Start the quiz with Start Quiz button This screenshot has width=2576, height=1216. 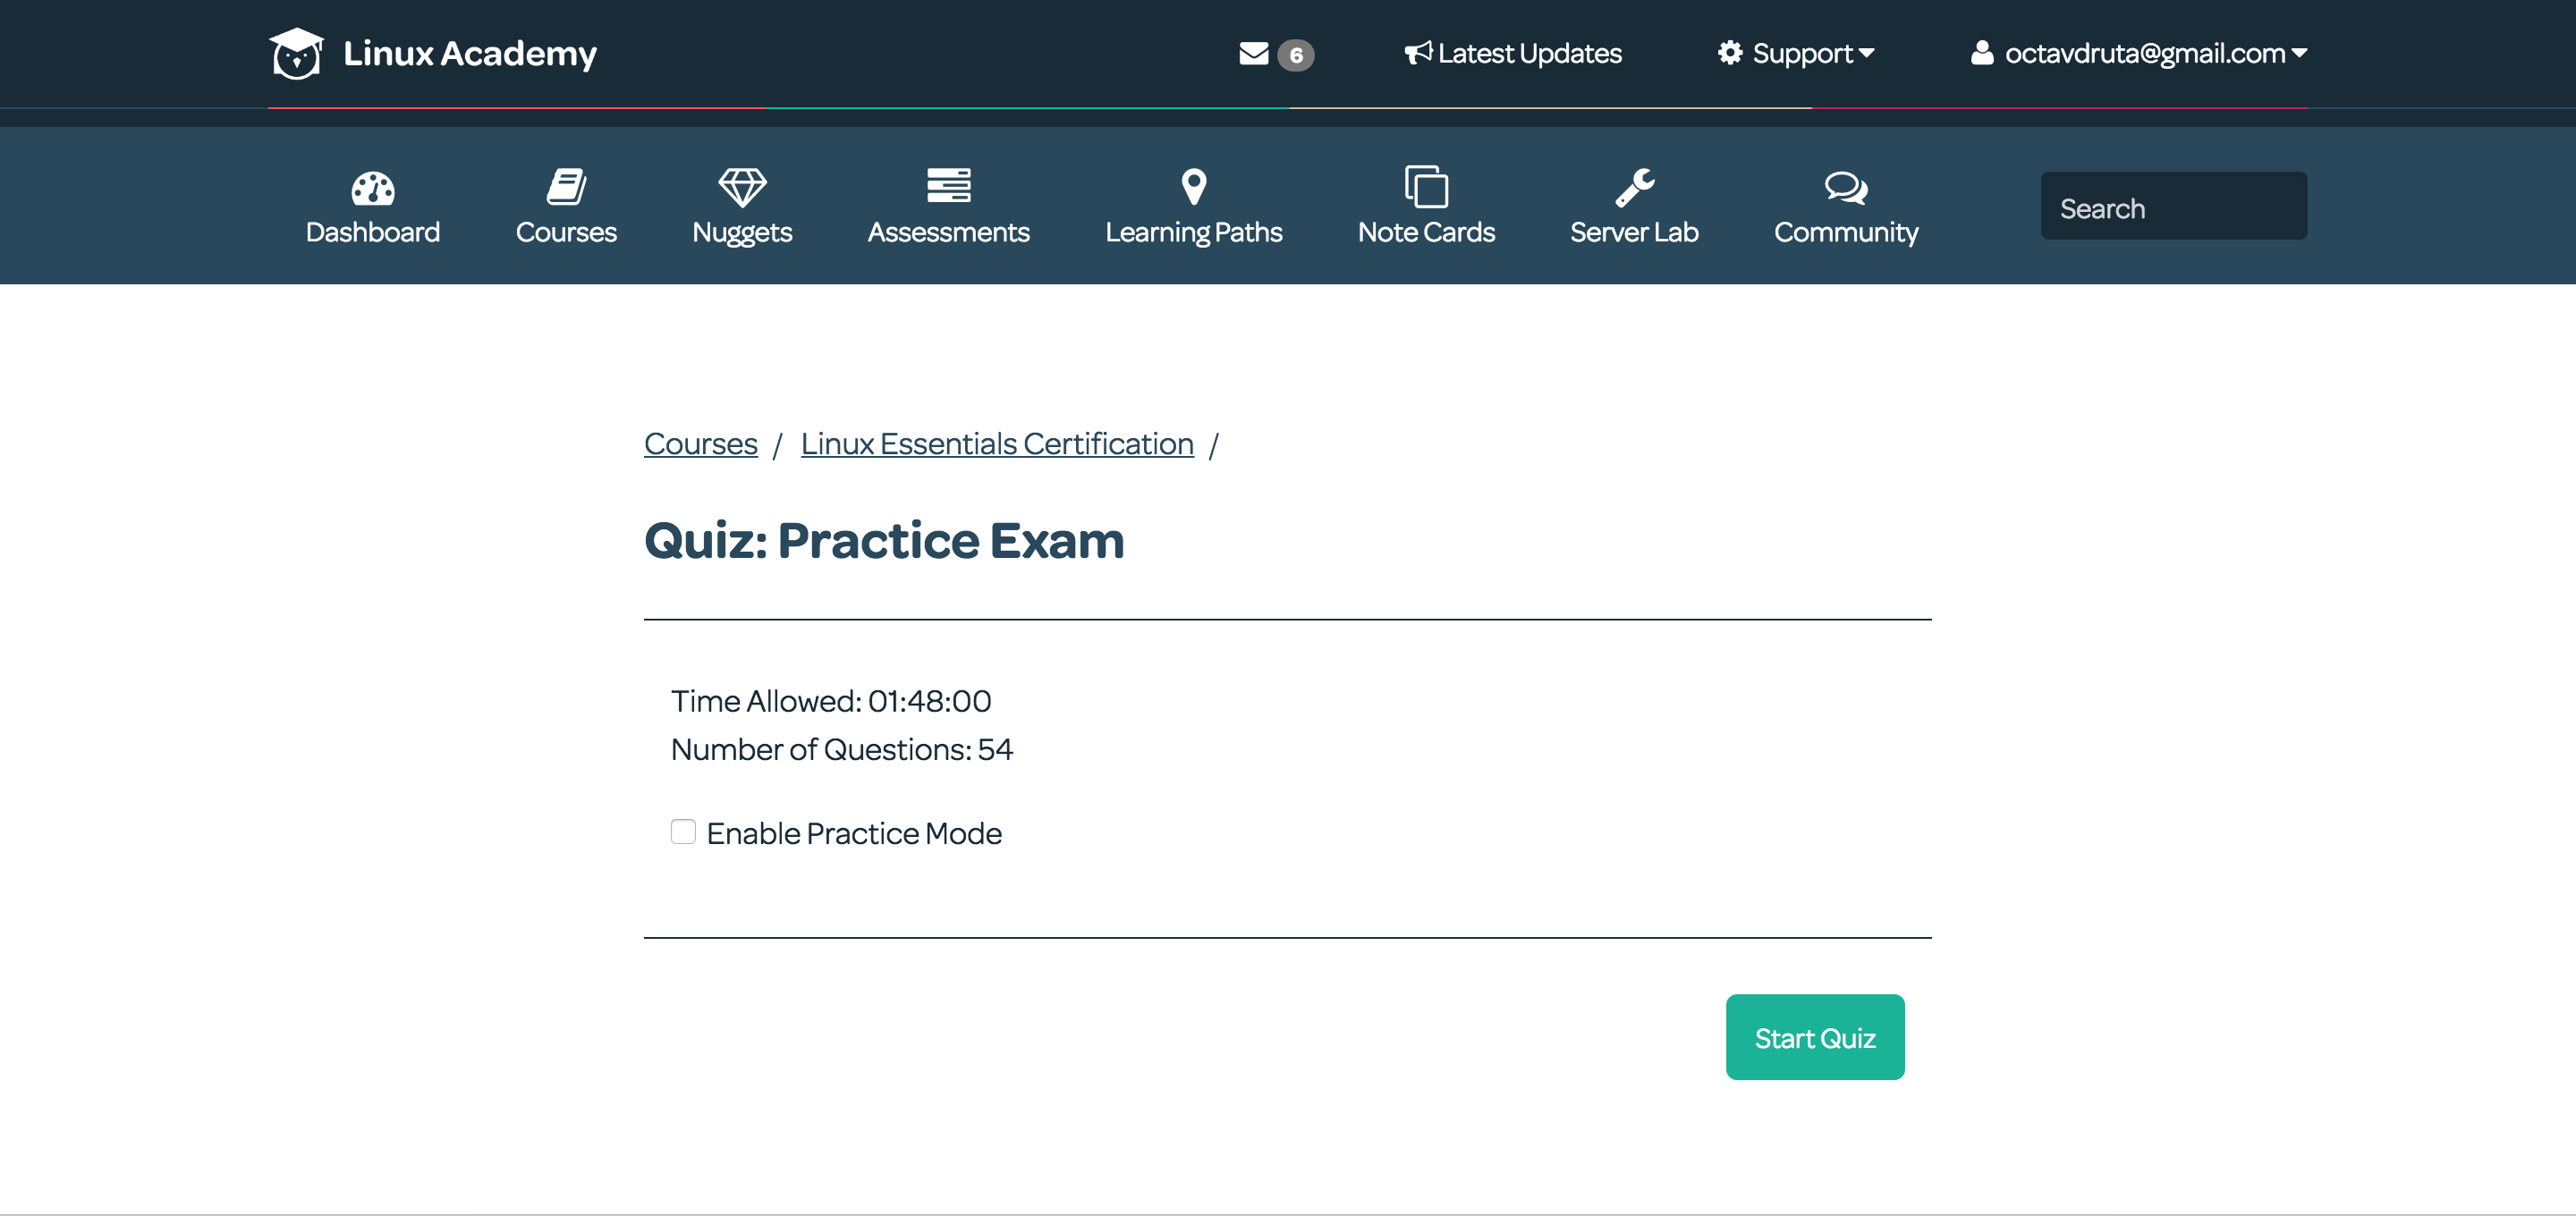pos(1815,1037)
